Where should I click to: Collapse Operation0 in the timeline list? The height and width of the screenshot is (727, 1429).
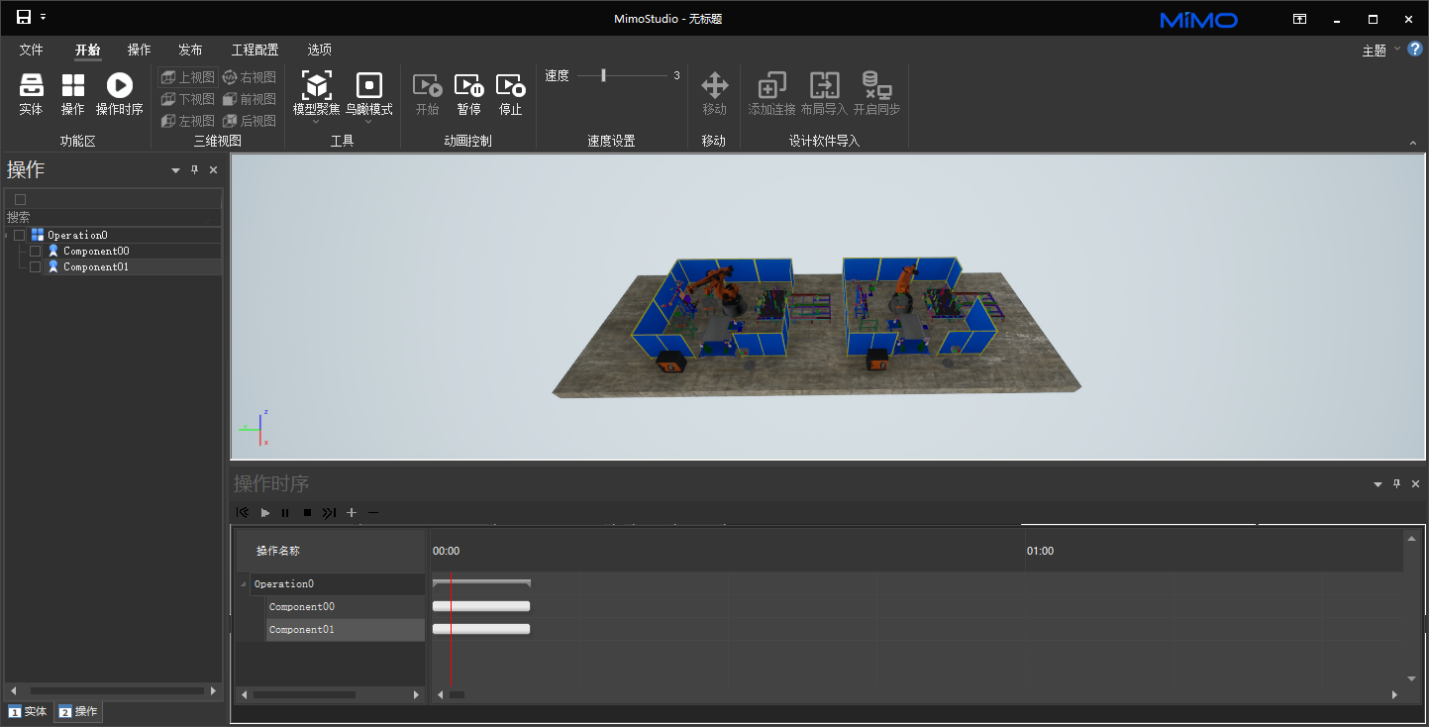pos(243,584)
